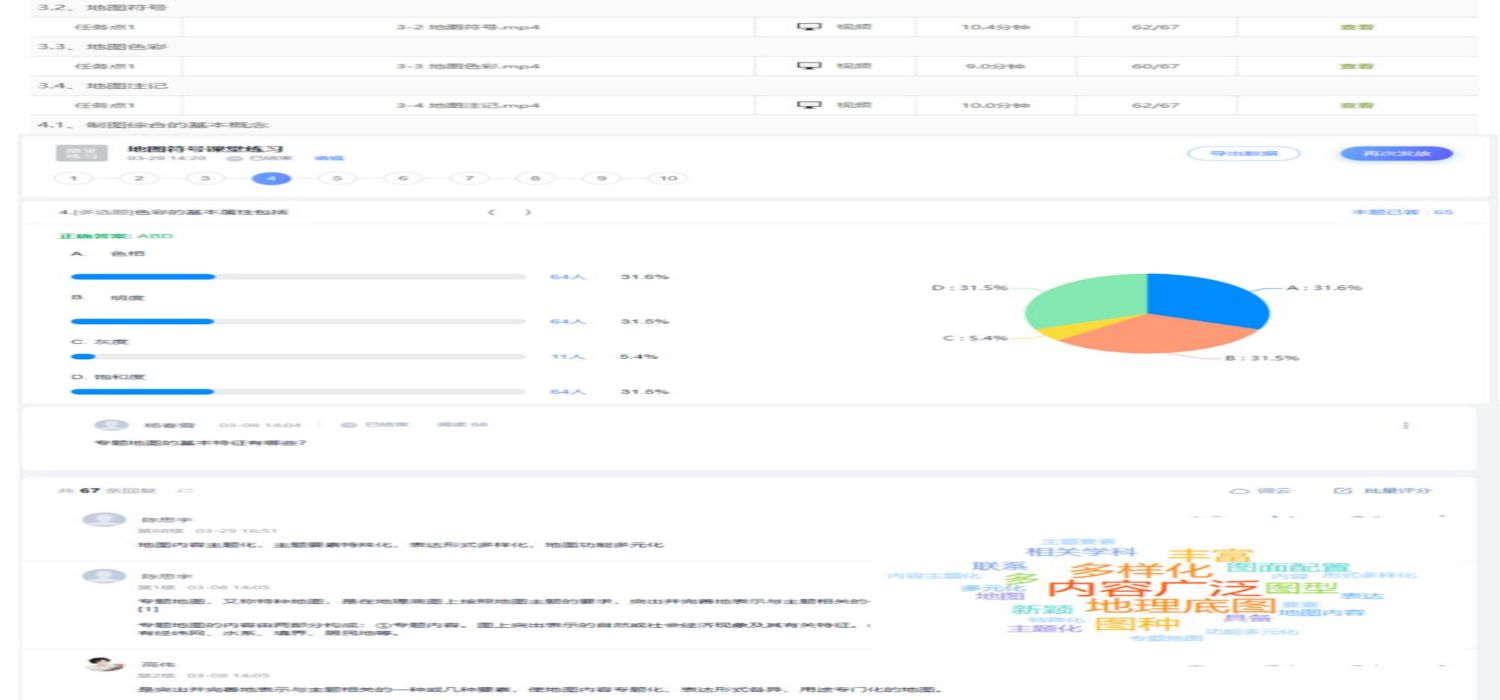This screenshot has width=1500, height=700.
Task: Click the 11人 count for option C 灰度
Action: 560,357
